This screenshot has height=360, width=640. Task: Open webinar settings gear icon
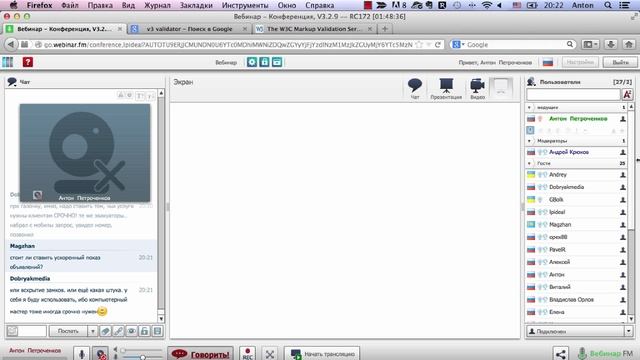pyautogui.click(x=252, y=62)
